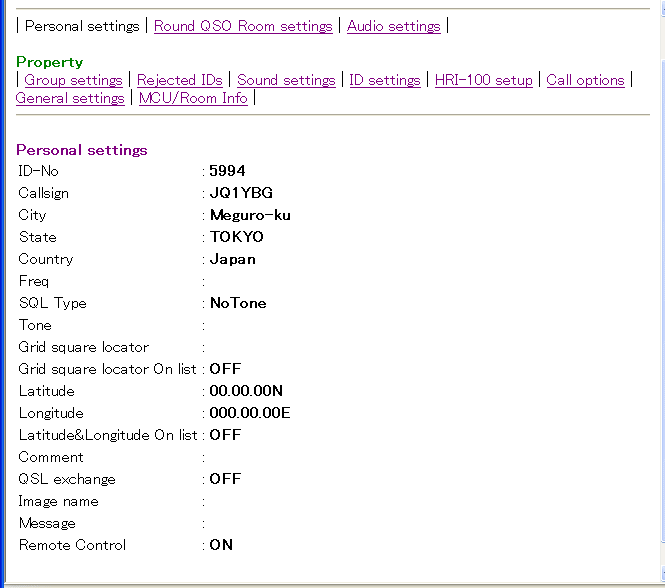Open the Group settings link
Viewport: 665px width, 588px height.
(73, 80)
